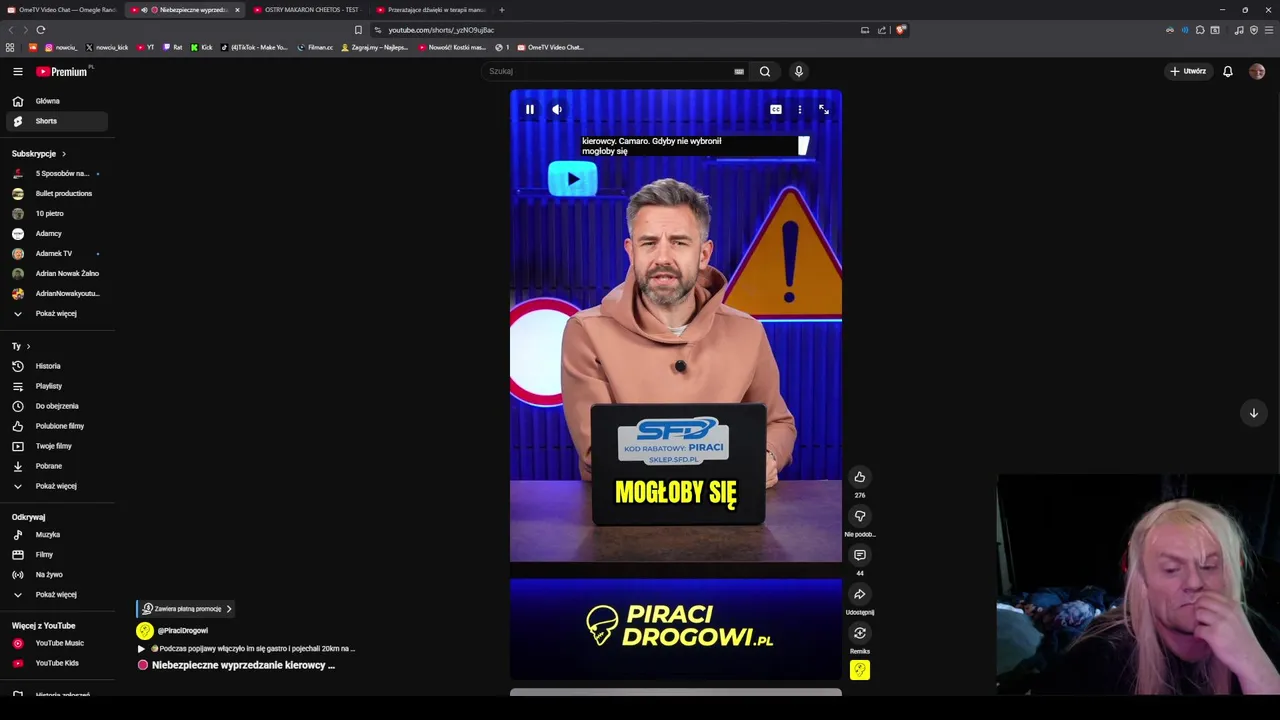The width and height of the screenshot is (1280, 720).
Task: Reload the current page
Action: tap(41, 30)
